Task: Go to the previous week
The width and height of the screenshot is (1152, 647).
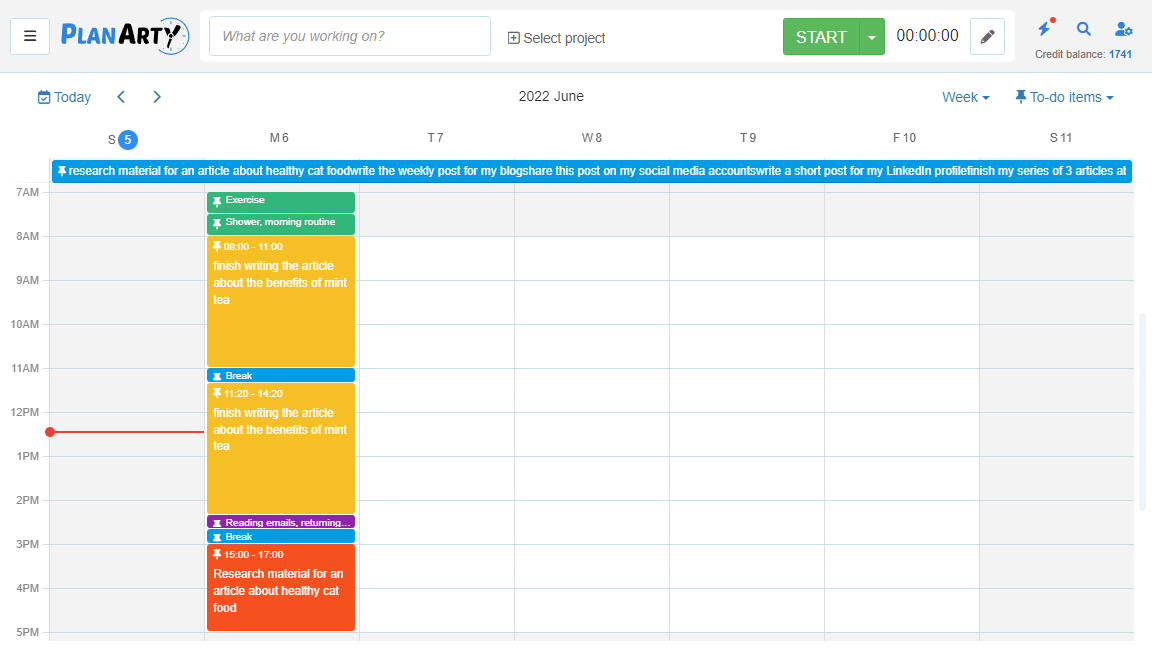Action: tap(121, 97)
